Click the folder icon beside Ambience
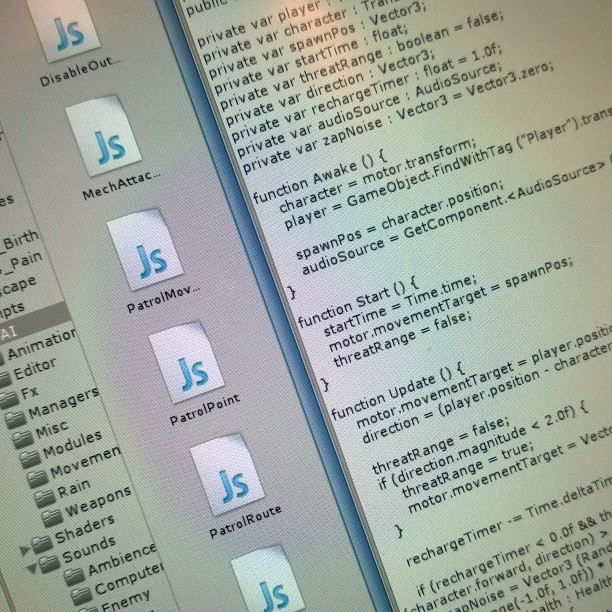612x612 pixels. 74,577
